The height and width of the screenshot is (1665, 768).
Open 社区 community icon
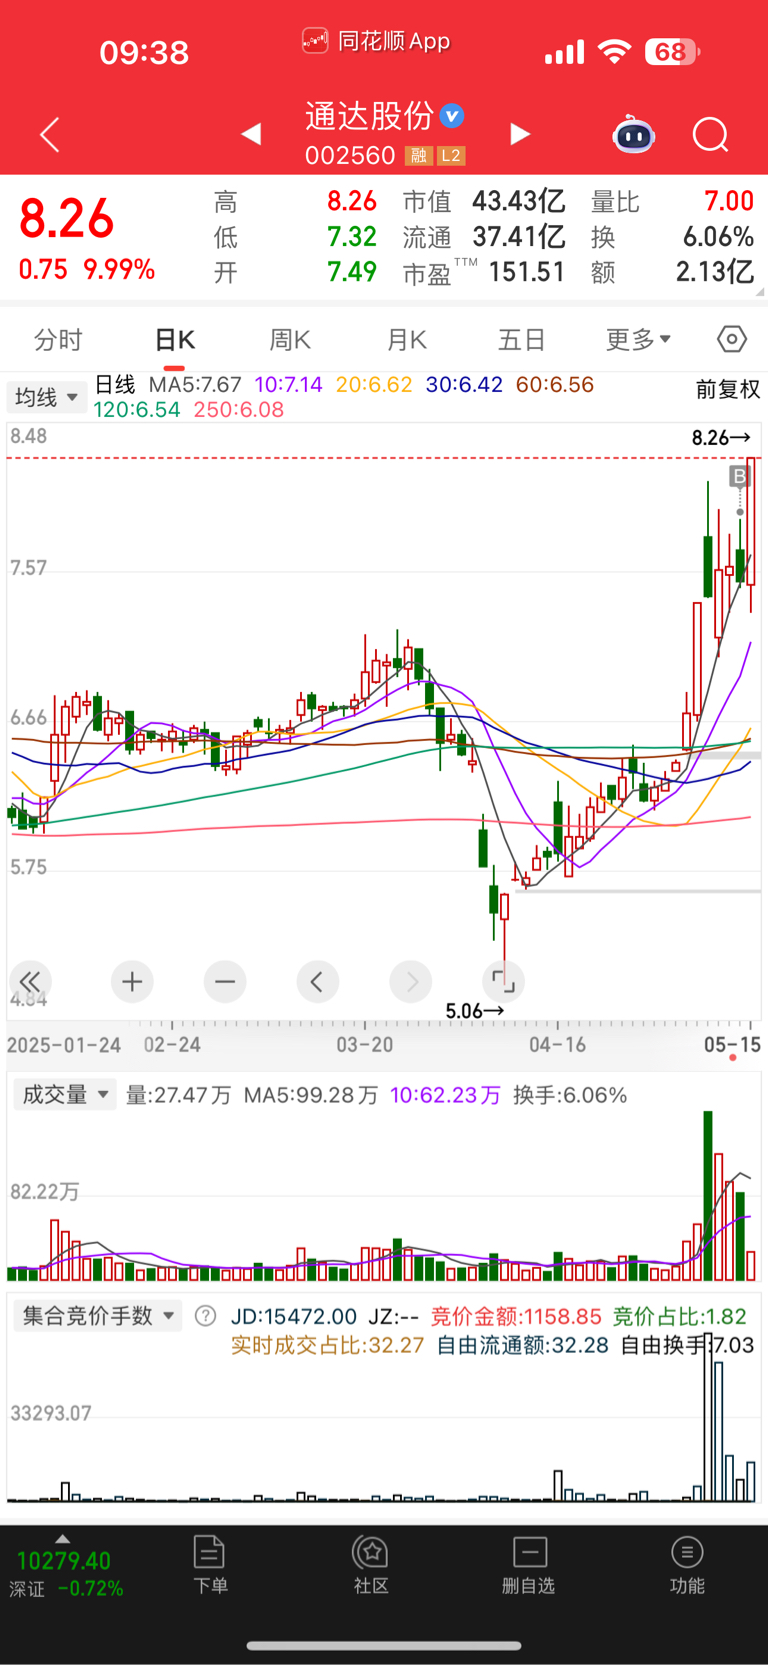tap(371, 1565)
